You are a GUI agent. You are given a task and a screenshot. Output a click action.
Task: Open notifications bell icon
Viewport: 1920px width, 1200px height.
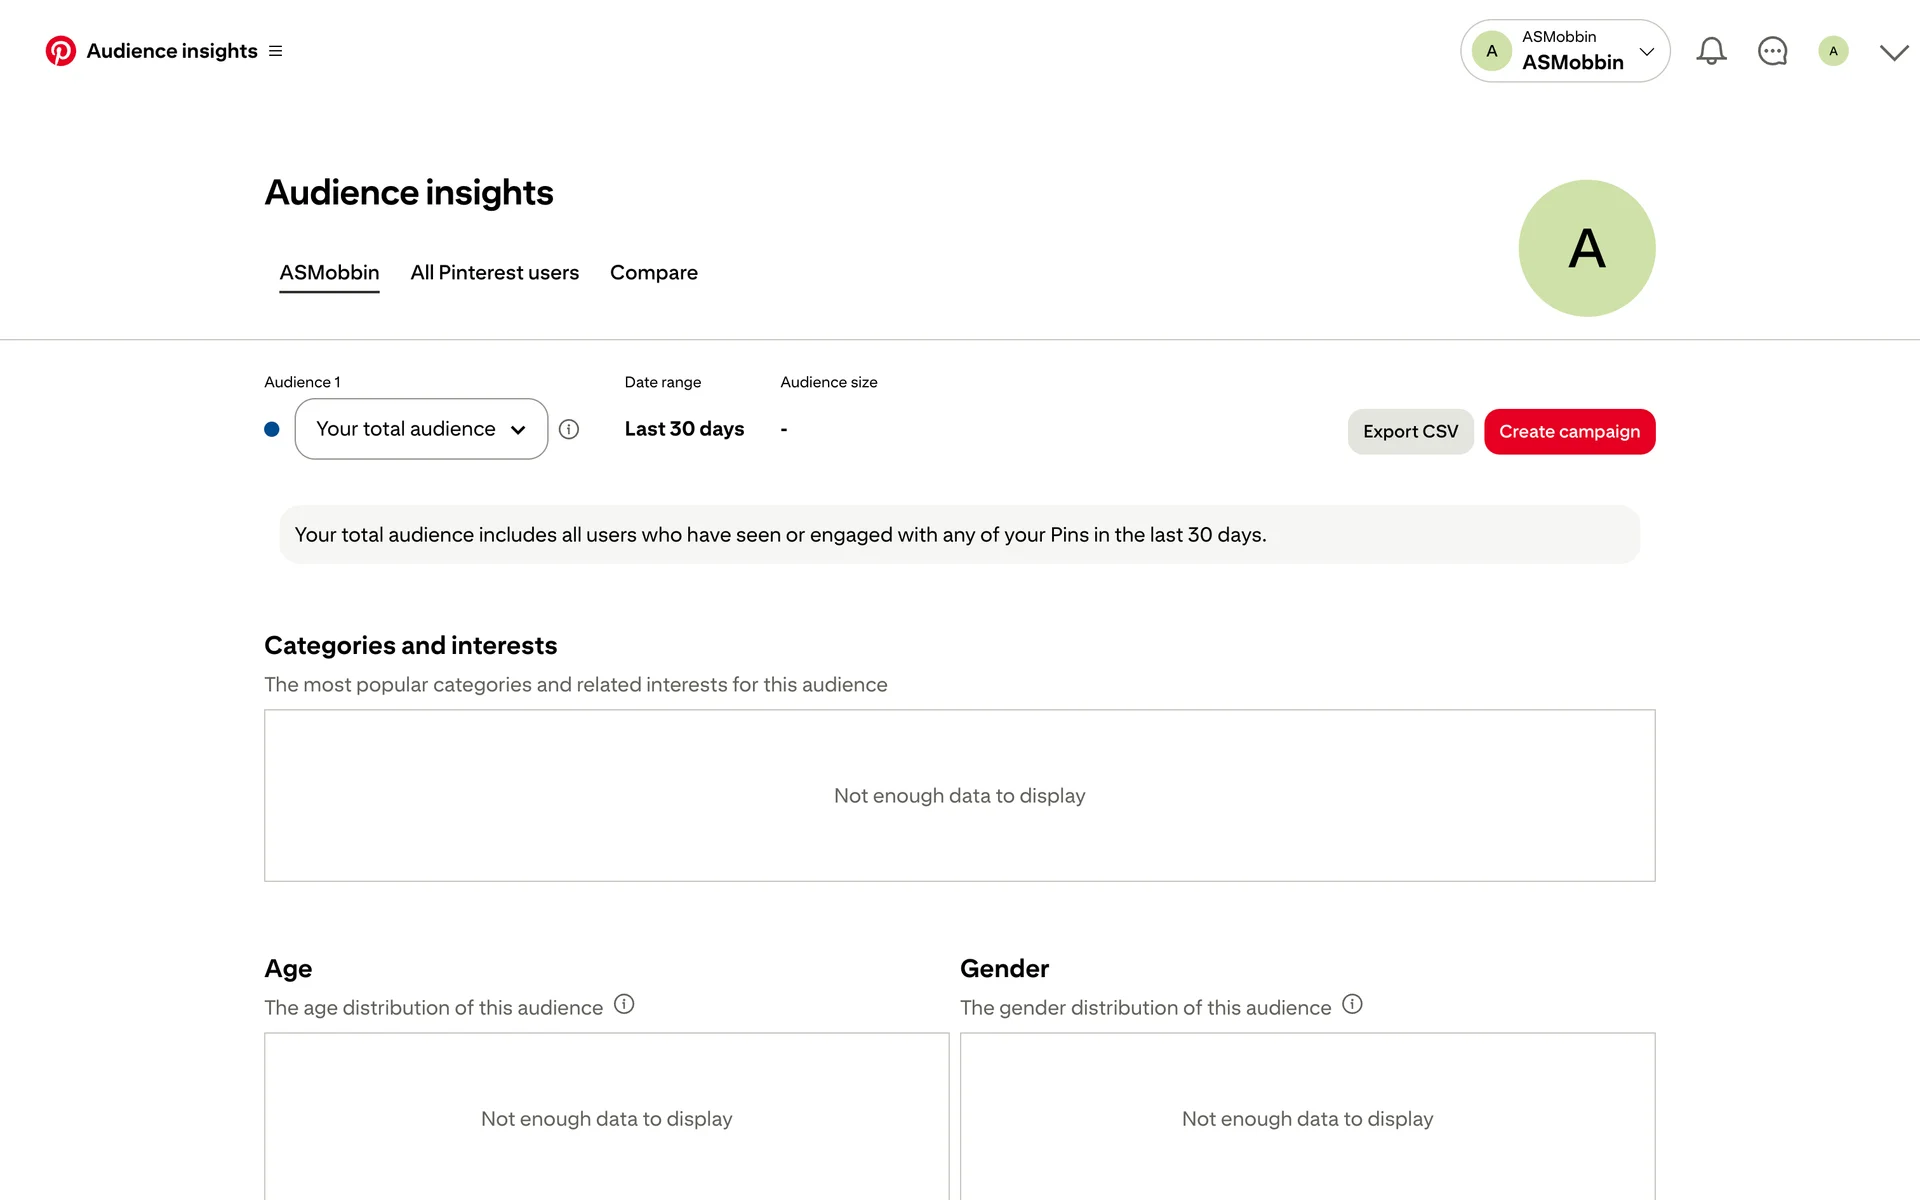(1711, 51)
